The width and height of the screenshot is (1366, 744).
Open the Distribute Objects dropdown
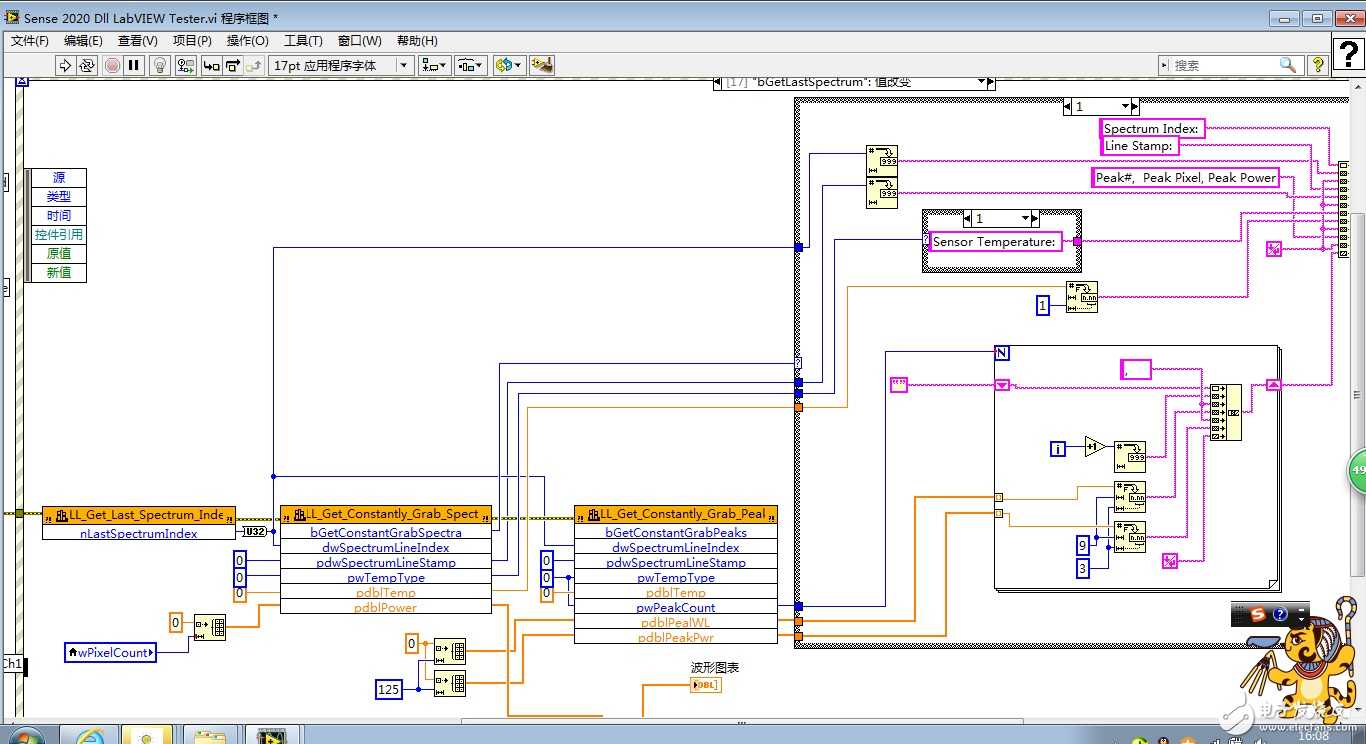click(x=470, y=65)
